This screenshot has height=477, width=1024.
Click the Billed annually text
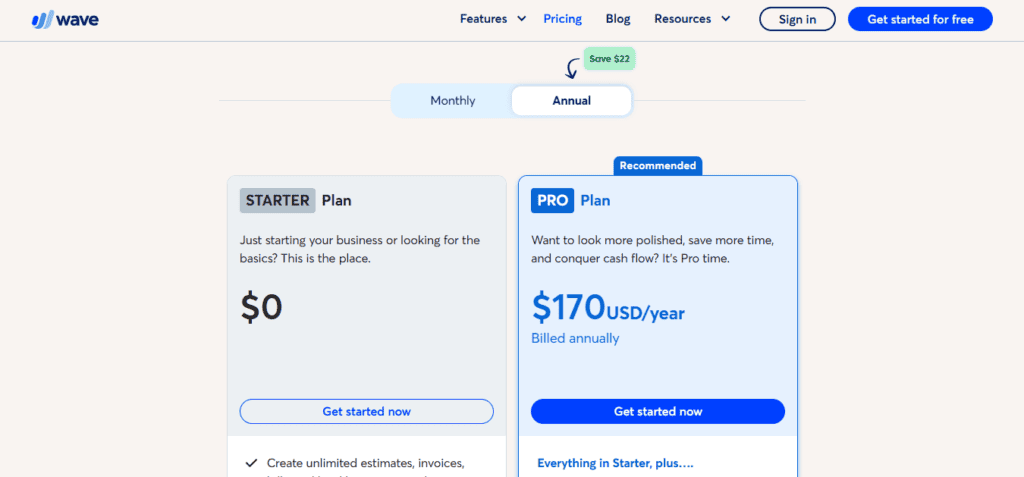point(575,338)
